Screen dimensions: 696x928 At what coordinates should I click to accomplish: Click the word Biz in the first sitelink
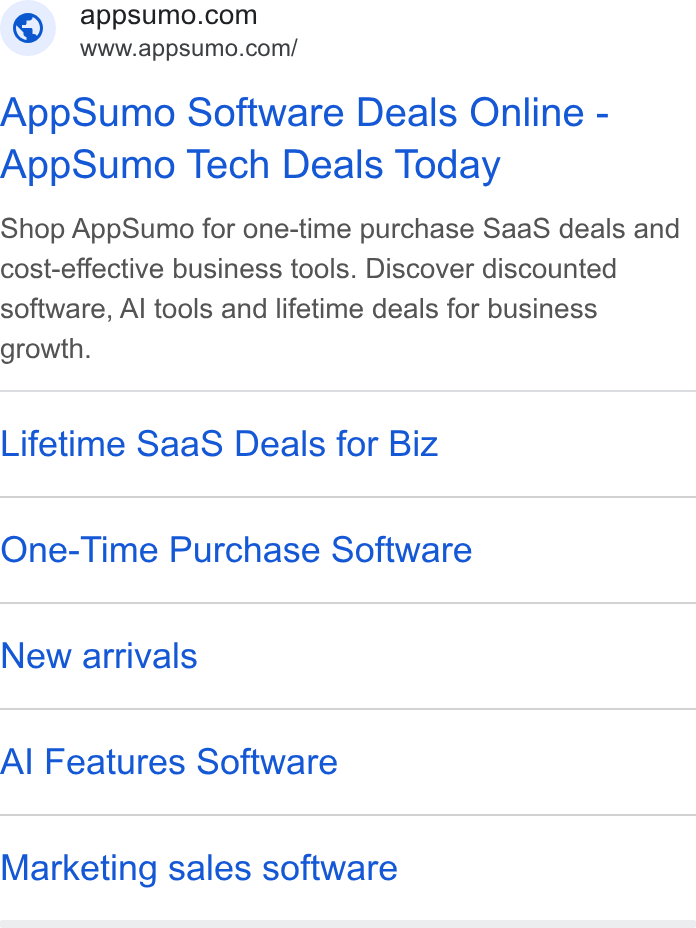[x=413, y=444]
